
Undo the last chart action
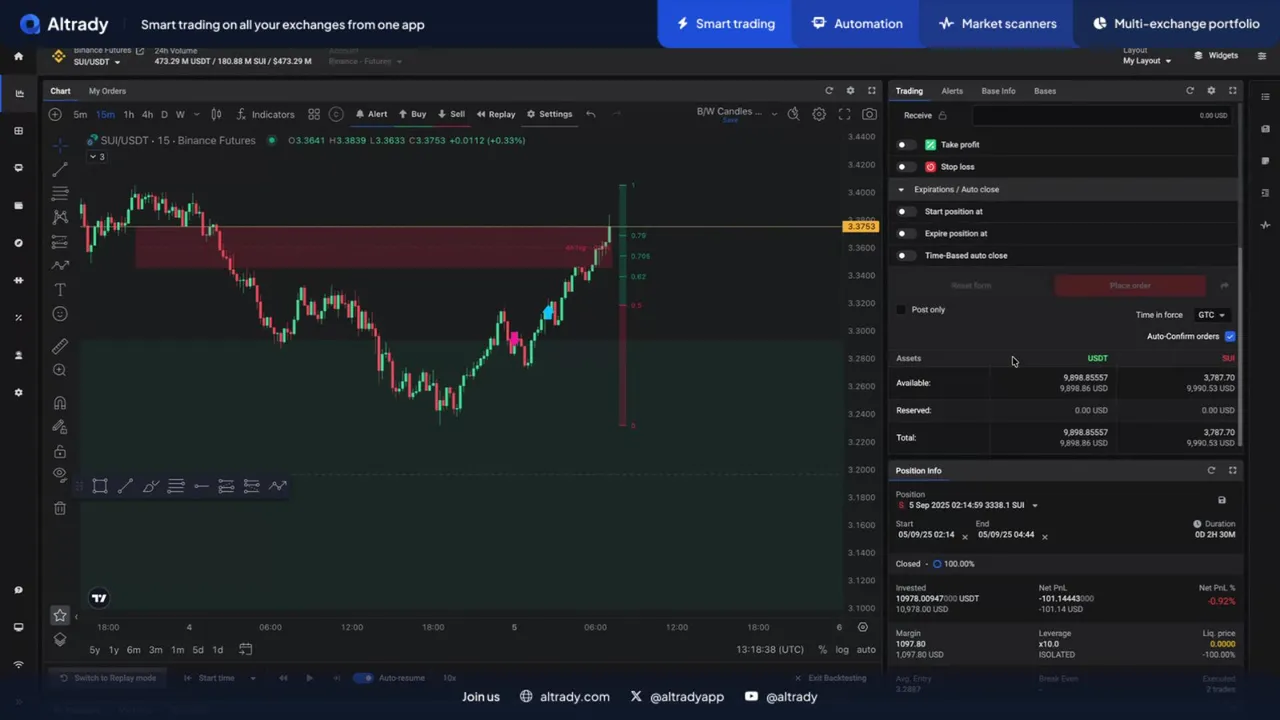click(591, 114)
